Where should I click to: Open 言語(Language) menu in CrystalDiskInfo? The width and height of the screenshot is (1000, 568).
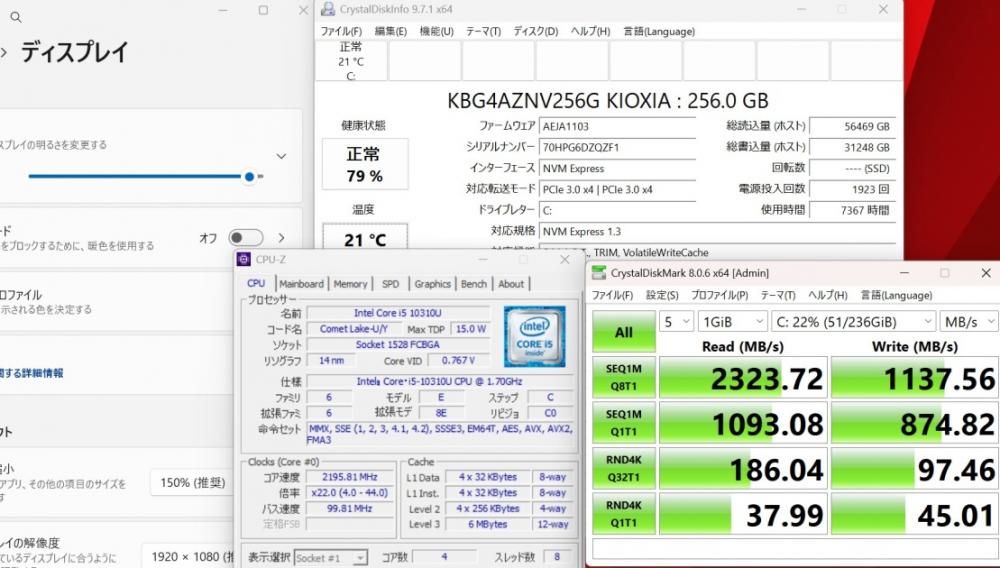(x=659, y=31)
